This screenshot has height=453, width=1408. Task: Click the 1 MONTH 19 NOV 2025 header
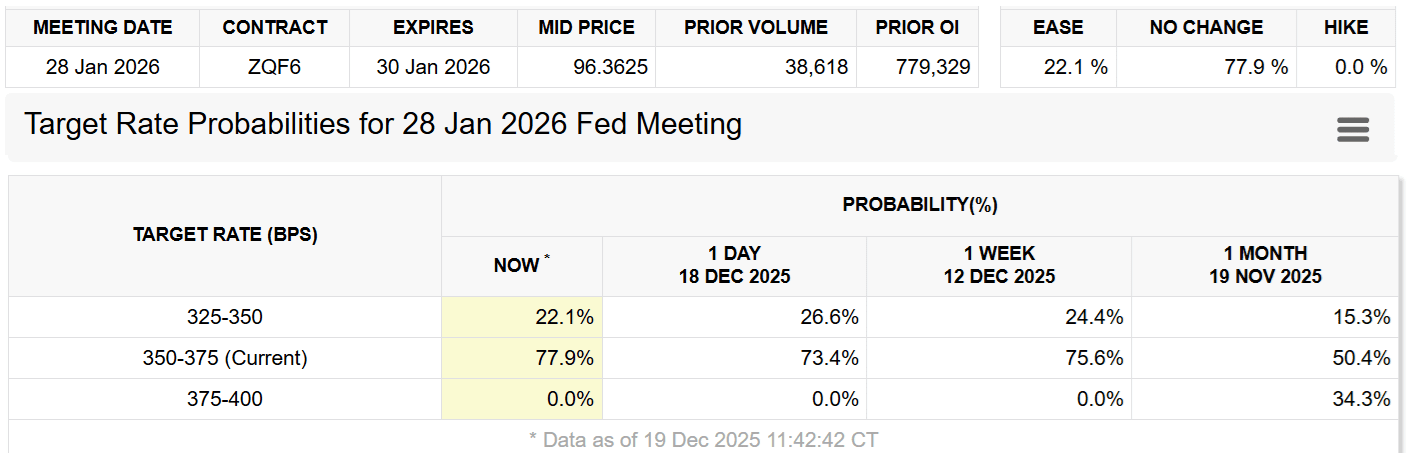tap(1265, 265)
